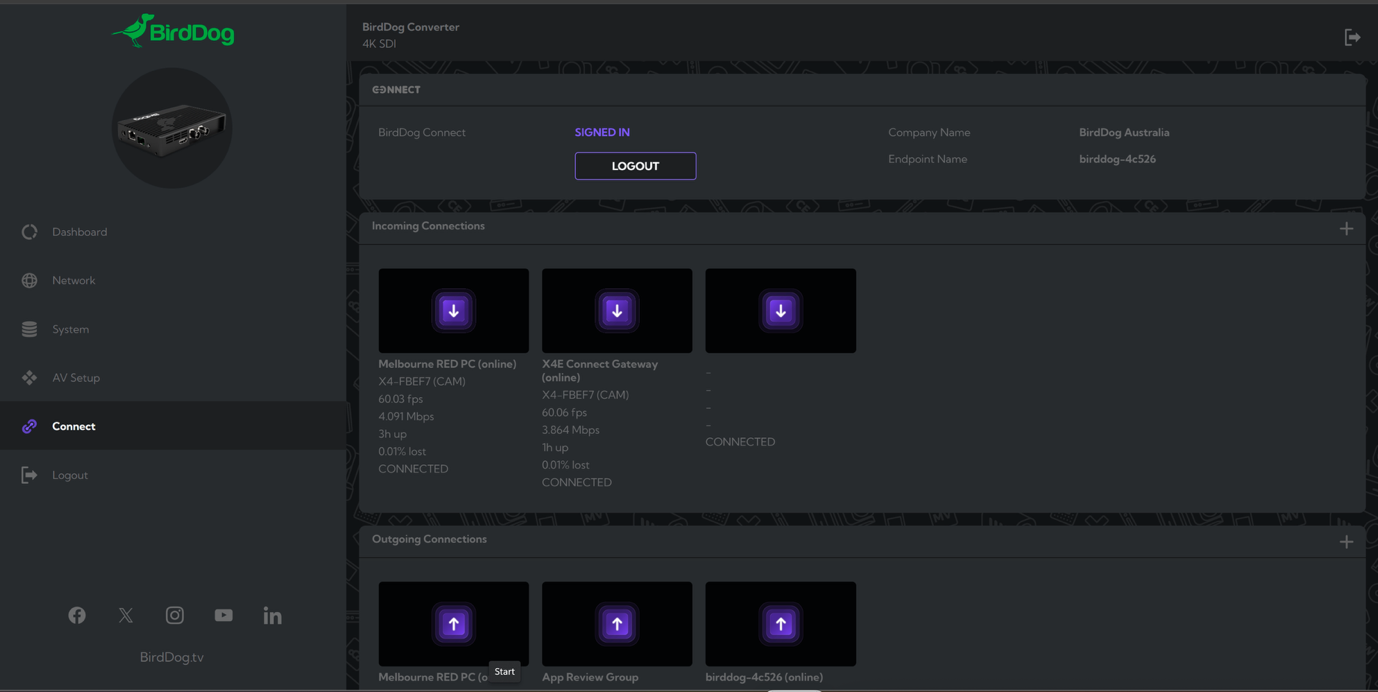Select the endpoint name birddog-4c526
Viewport: 1378px width, 692px height.
coord(1117,159)
